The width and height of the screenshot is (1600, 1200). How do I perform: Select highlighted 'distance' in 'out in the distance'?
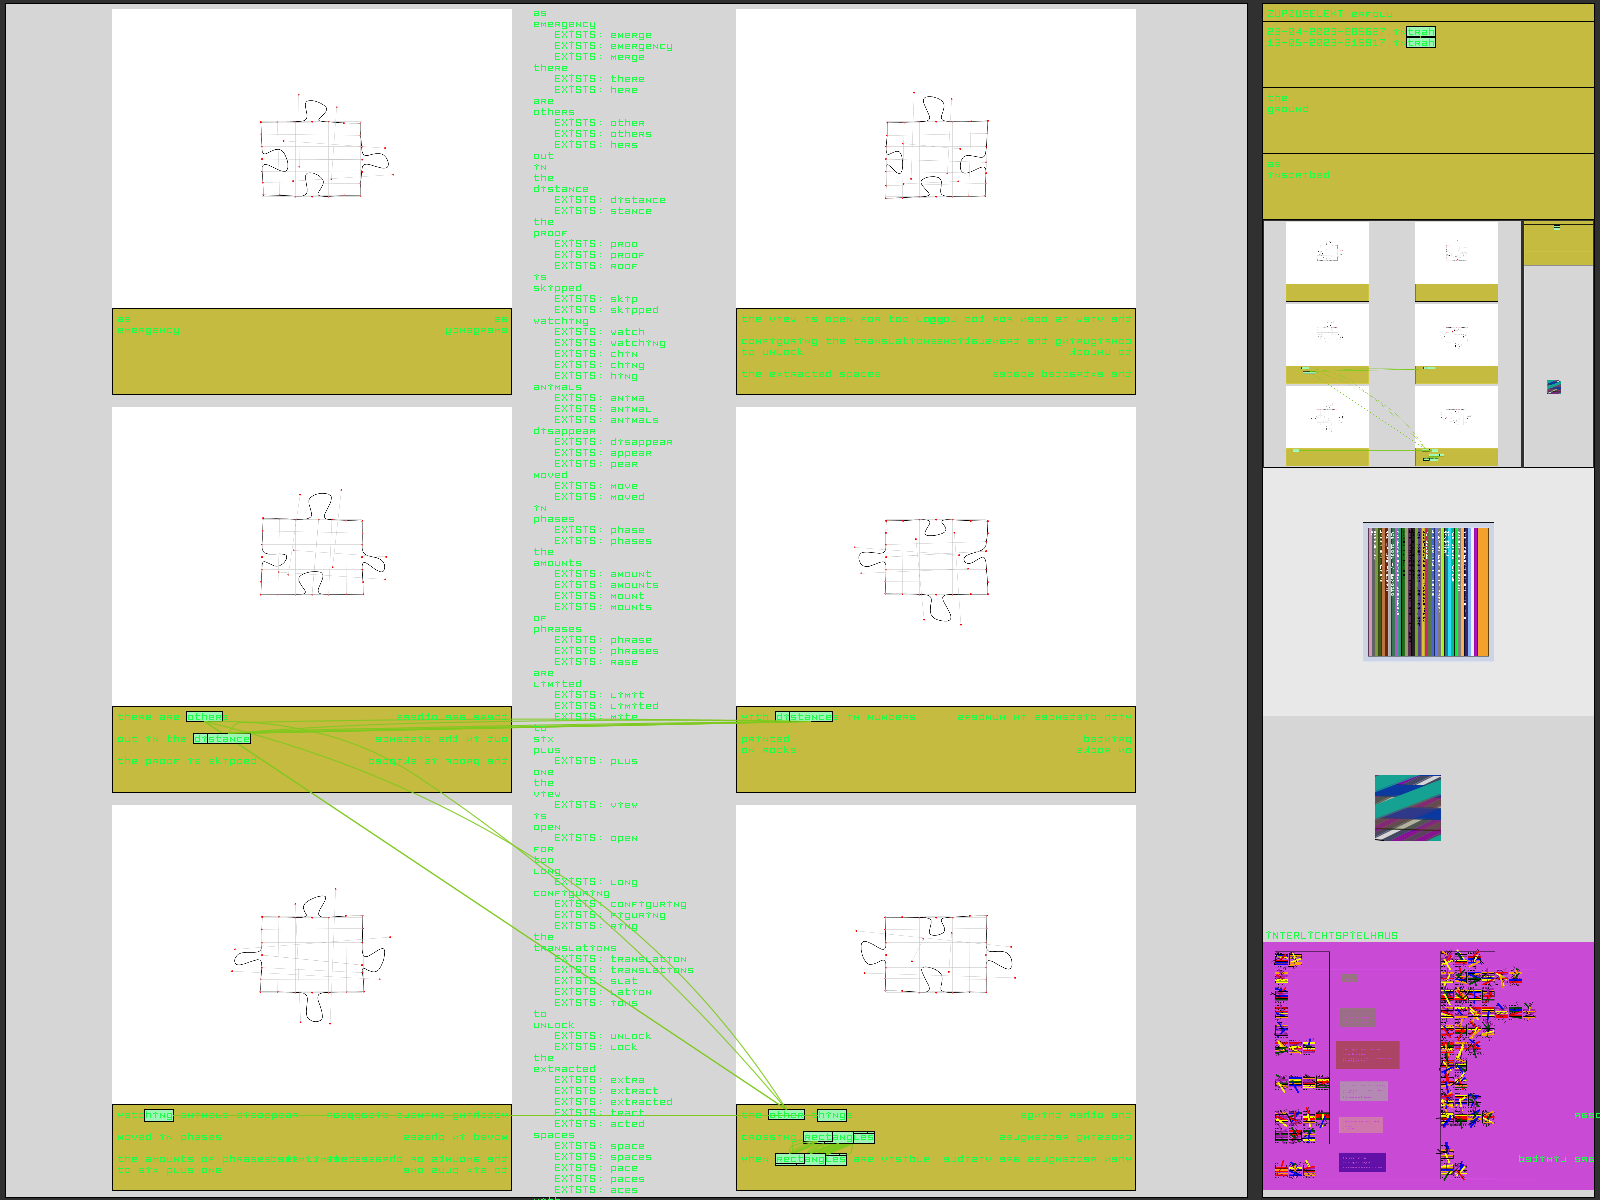point(221,739)
